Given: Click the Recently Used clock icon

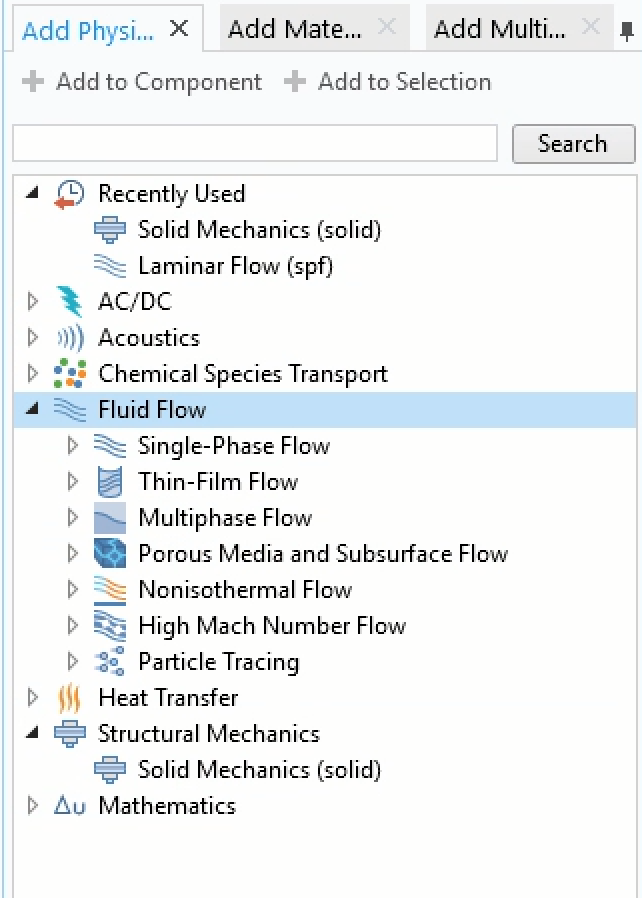Looking at the screenshot, I should [69, 194].
